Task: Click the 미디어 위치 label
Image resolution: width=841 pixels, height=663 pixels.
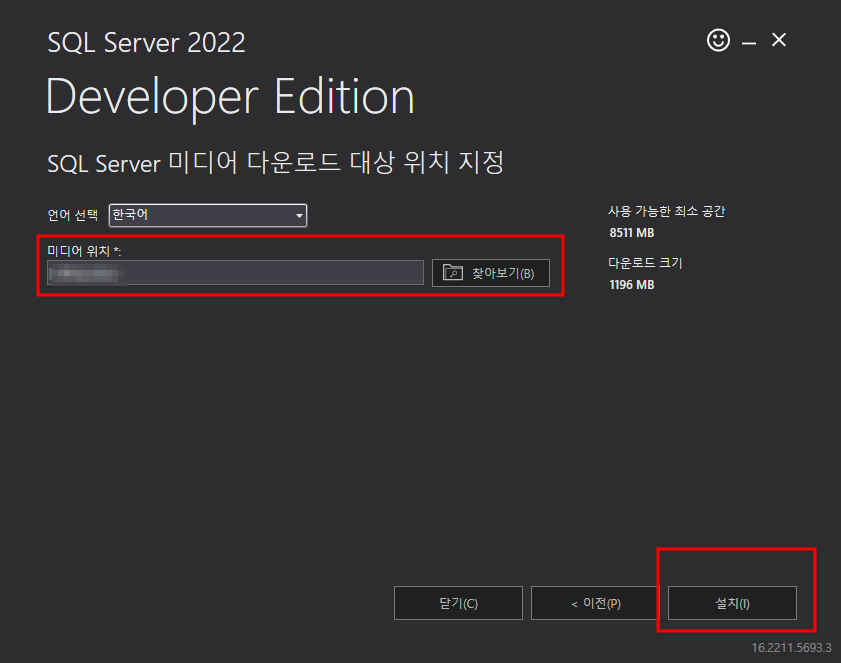Action: point(84,251)
